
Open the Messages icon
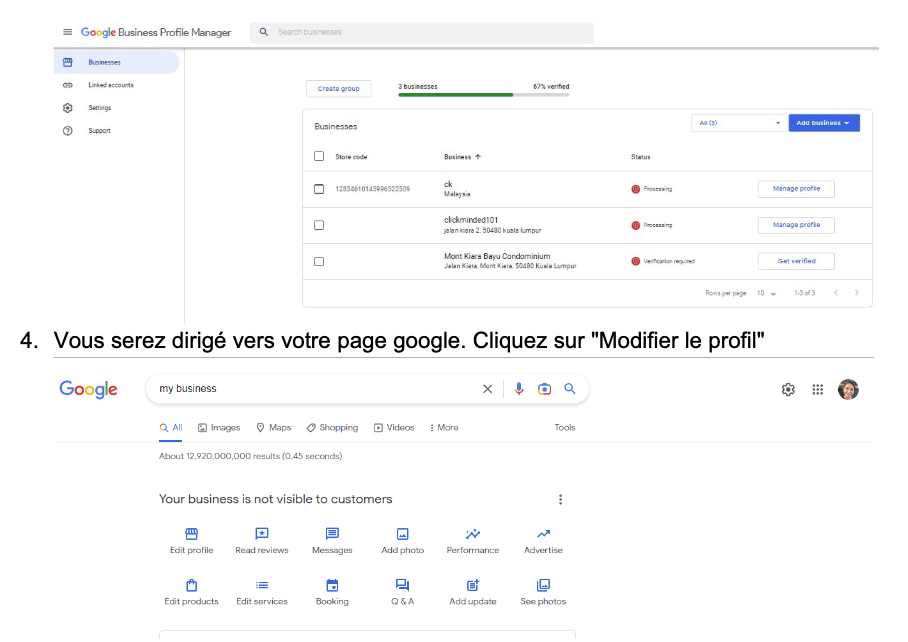(x=332, y=534)
